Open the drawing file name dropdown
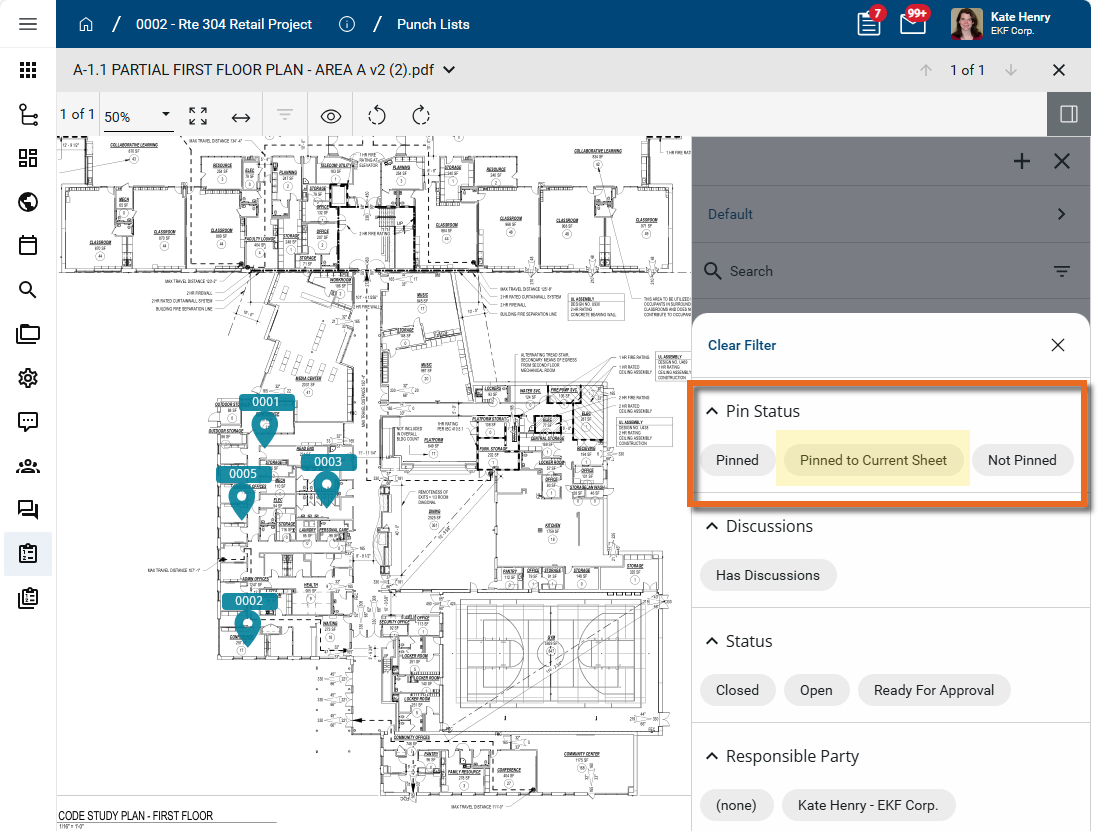The height and width of the screenshot is (831, 1101). tap(449, 70)
